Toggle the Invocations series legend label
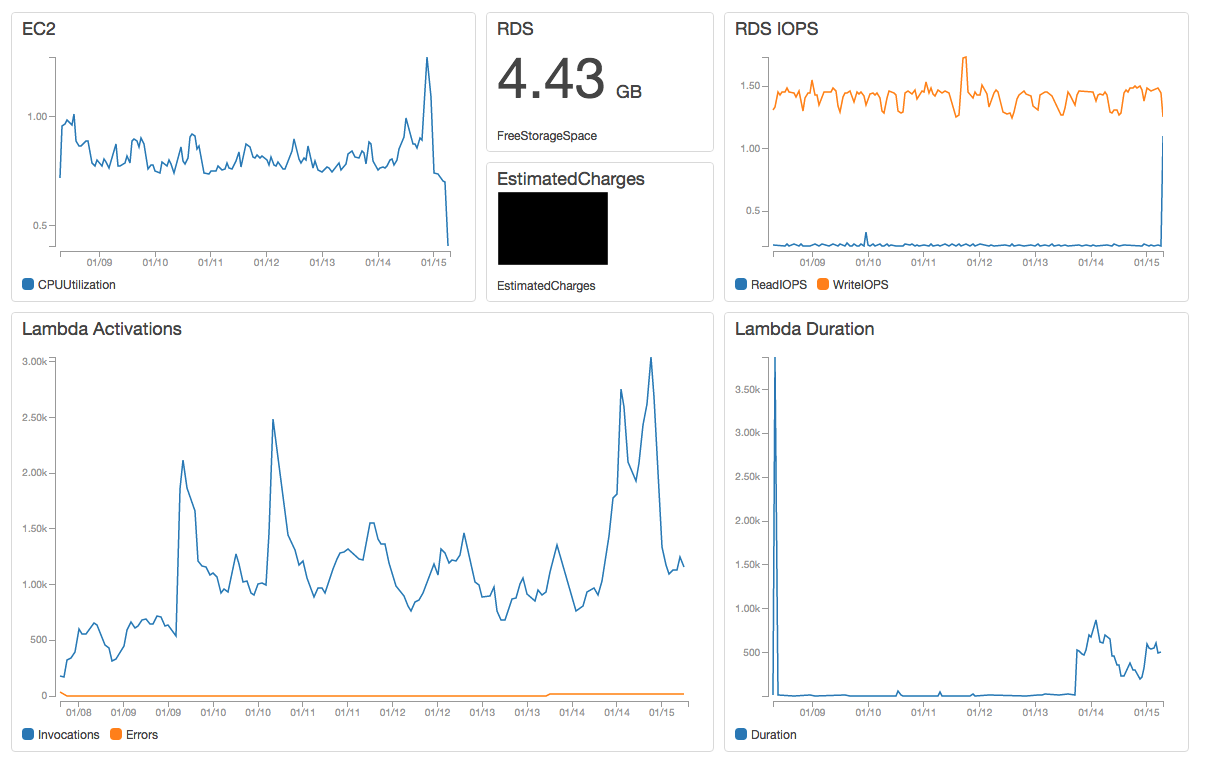This screenshot has height=773, width=1205. click(x=68, y=735)
